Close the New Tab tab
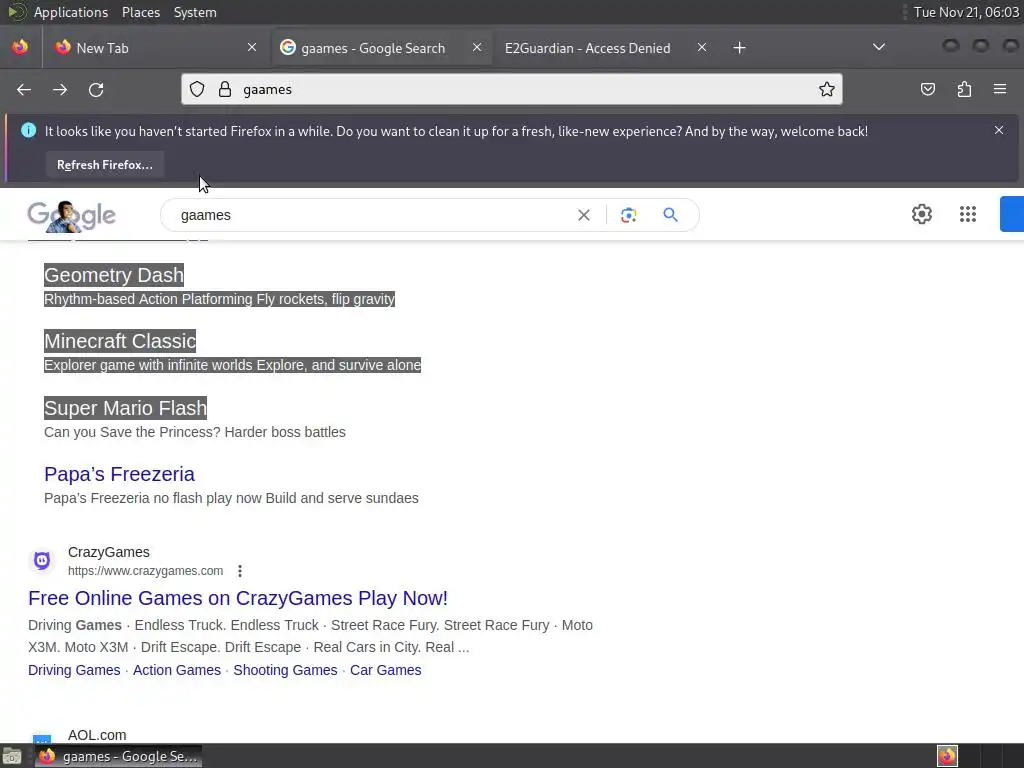 tap(252, 47)
